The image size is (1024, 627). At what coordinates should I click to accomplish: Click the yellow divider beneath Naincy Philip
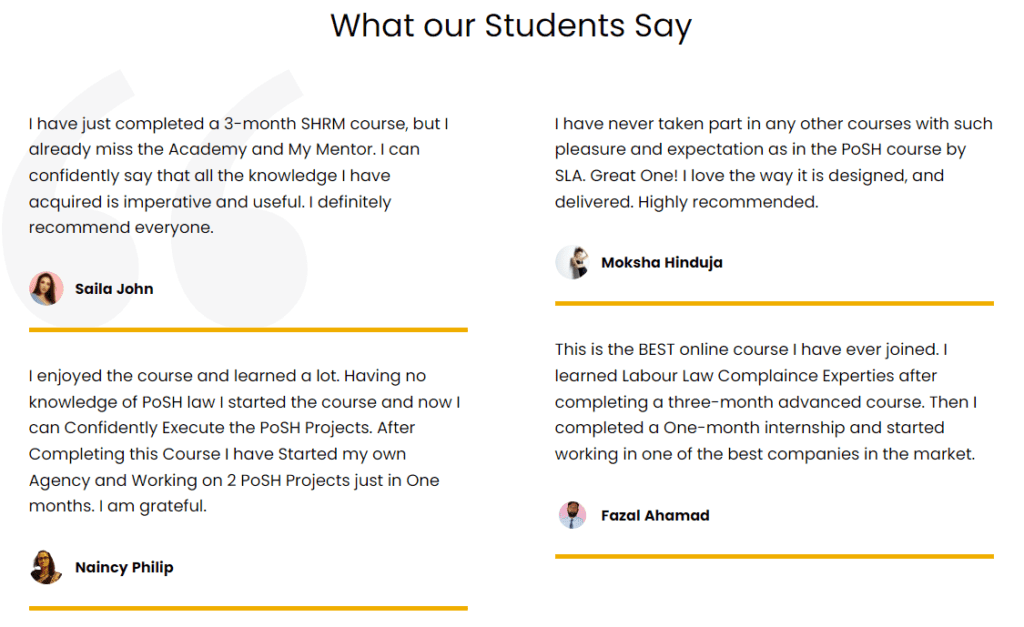click(248, 607)
